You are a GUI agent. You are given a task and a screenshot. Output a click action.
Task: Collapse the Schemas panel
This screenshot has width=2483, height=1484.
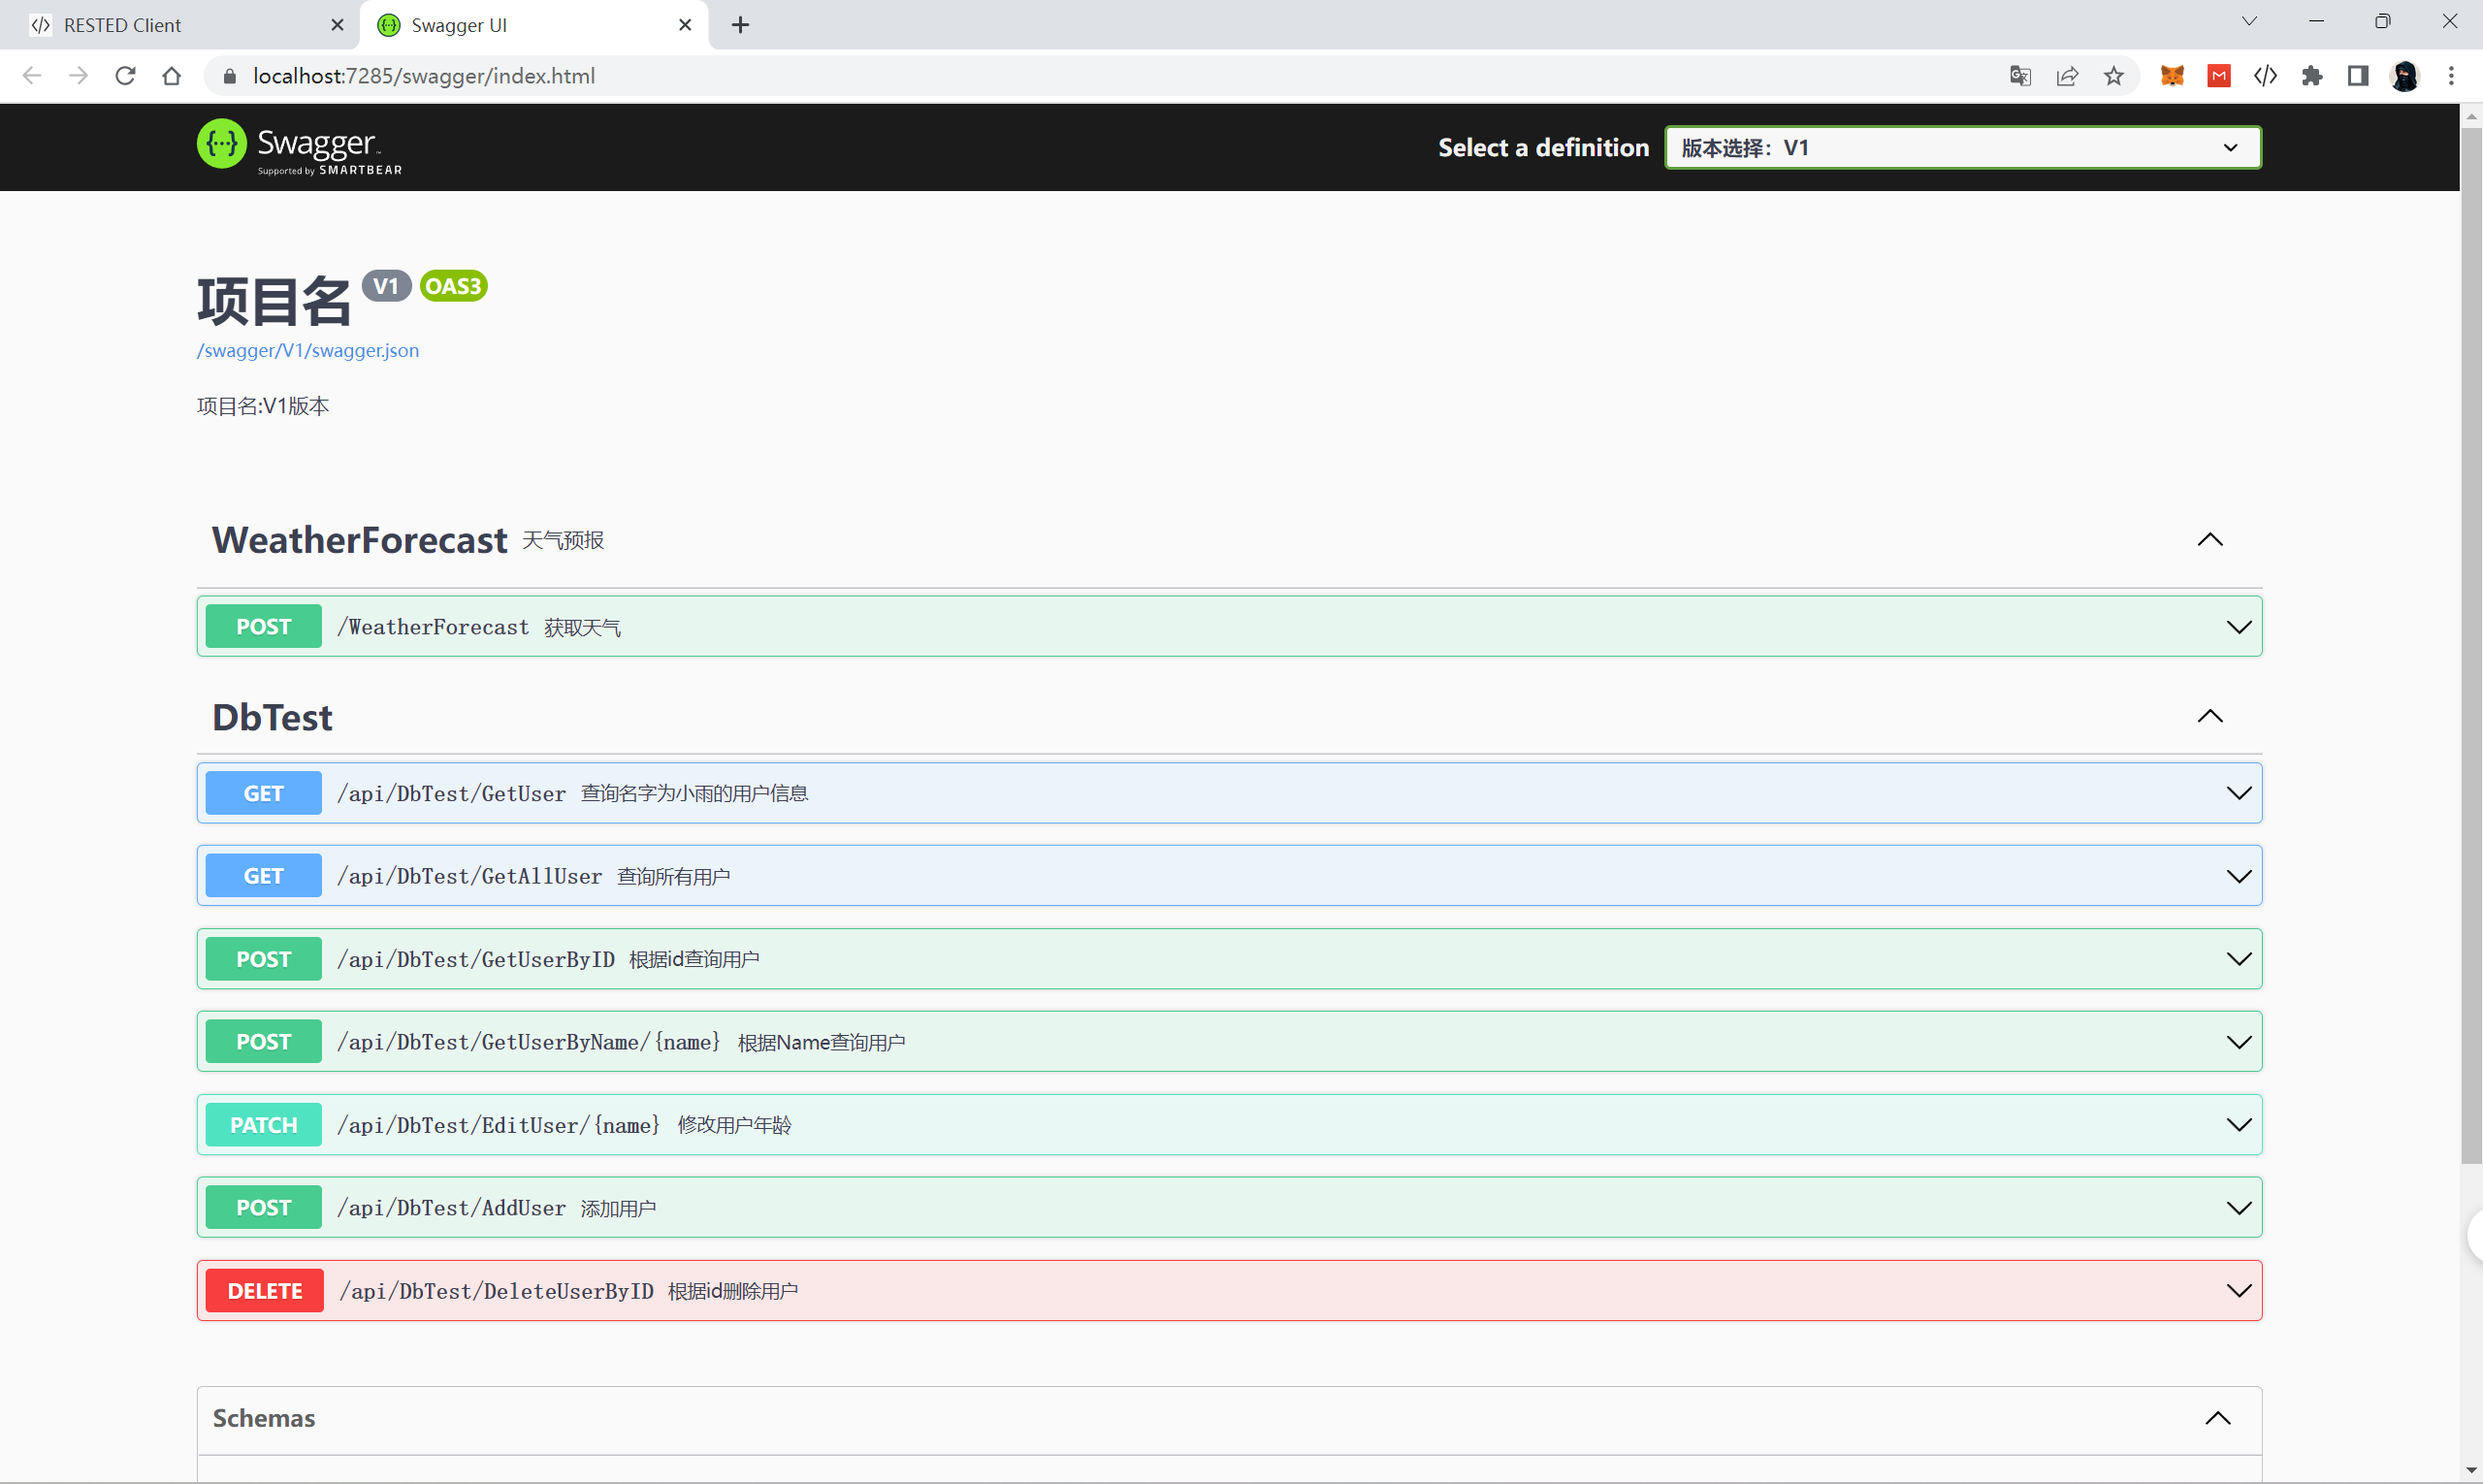[x=2218, y=1418]
